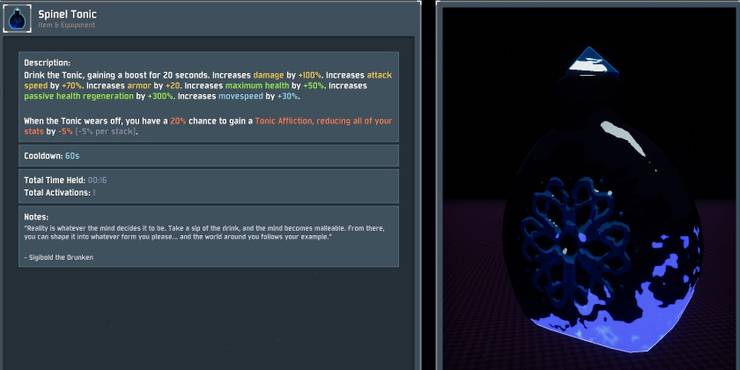Click the 'attack speed' highlighted keyword
Viewport: 740px width, 370px height.
pyautogui.click(x=379, y=75)
